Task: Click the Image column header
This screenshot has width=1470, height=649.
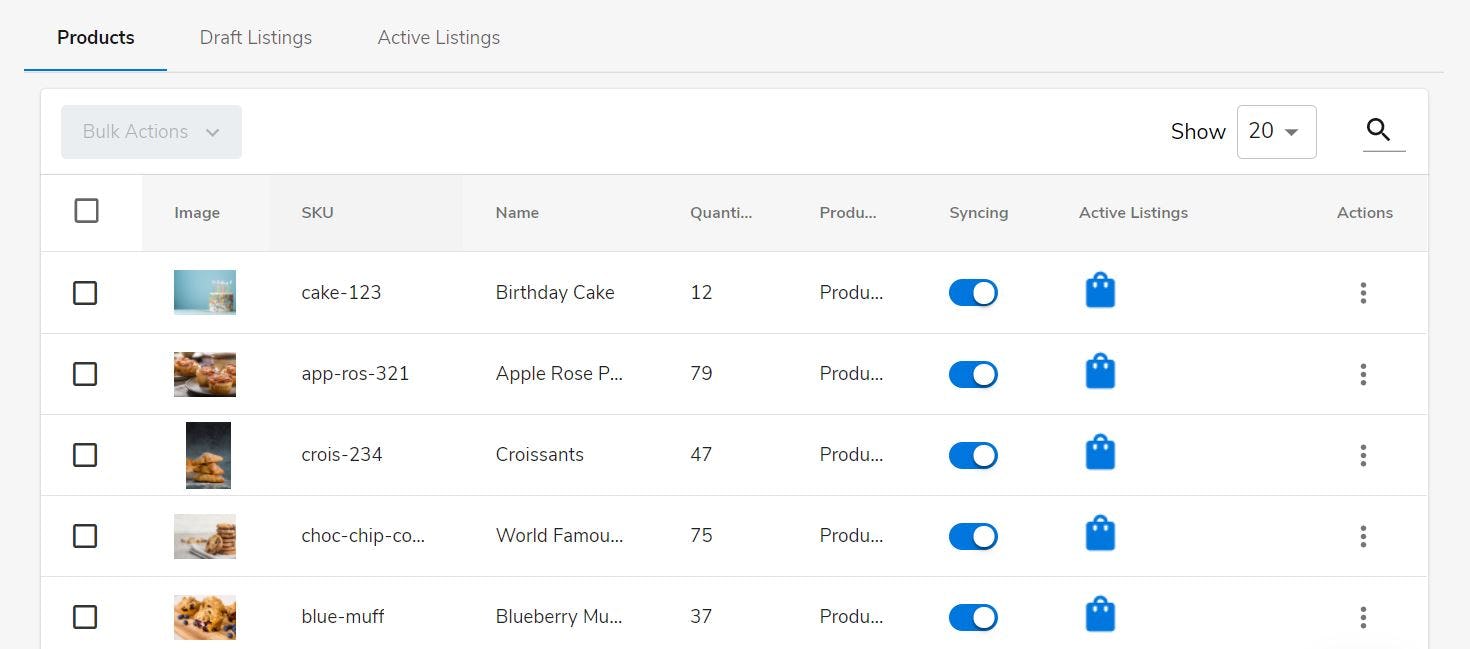Action: click(x=197, y=213)
